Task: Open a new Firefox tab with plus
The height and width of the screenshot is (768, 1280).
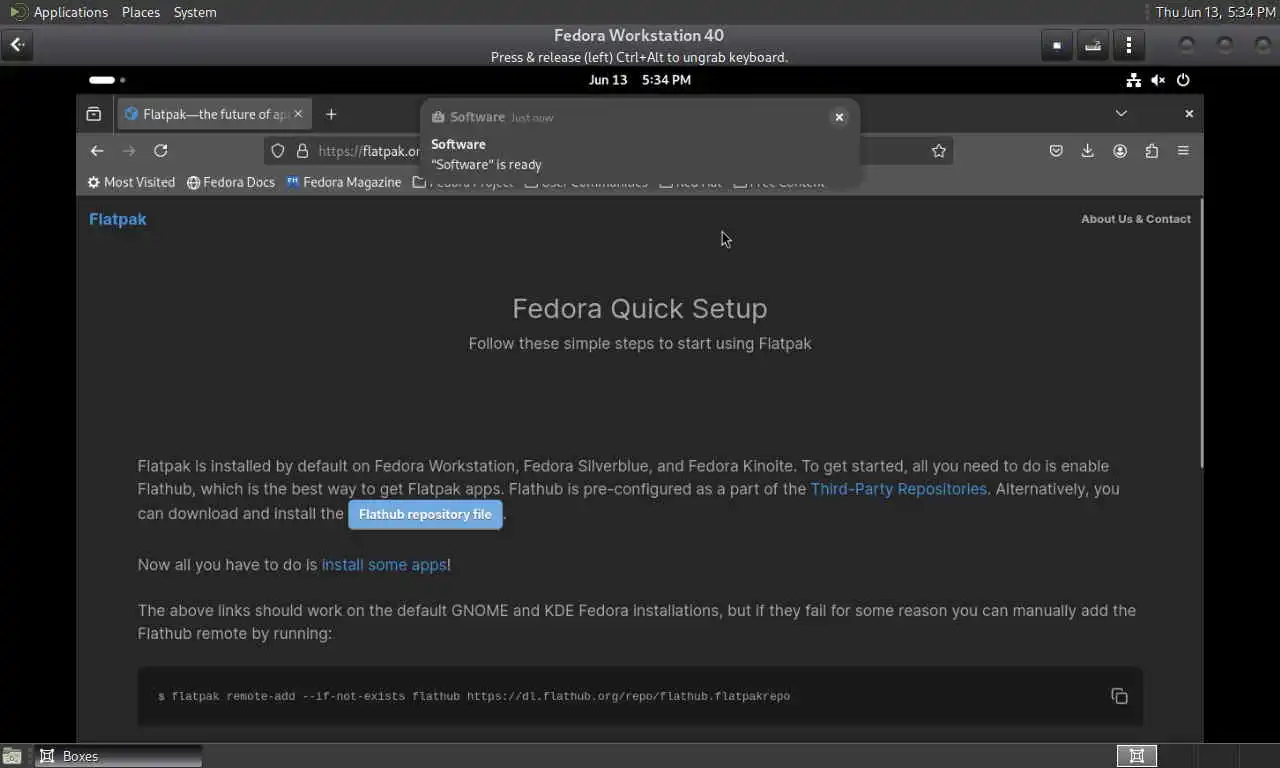Action: (x=331, y=114)
